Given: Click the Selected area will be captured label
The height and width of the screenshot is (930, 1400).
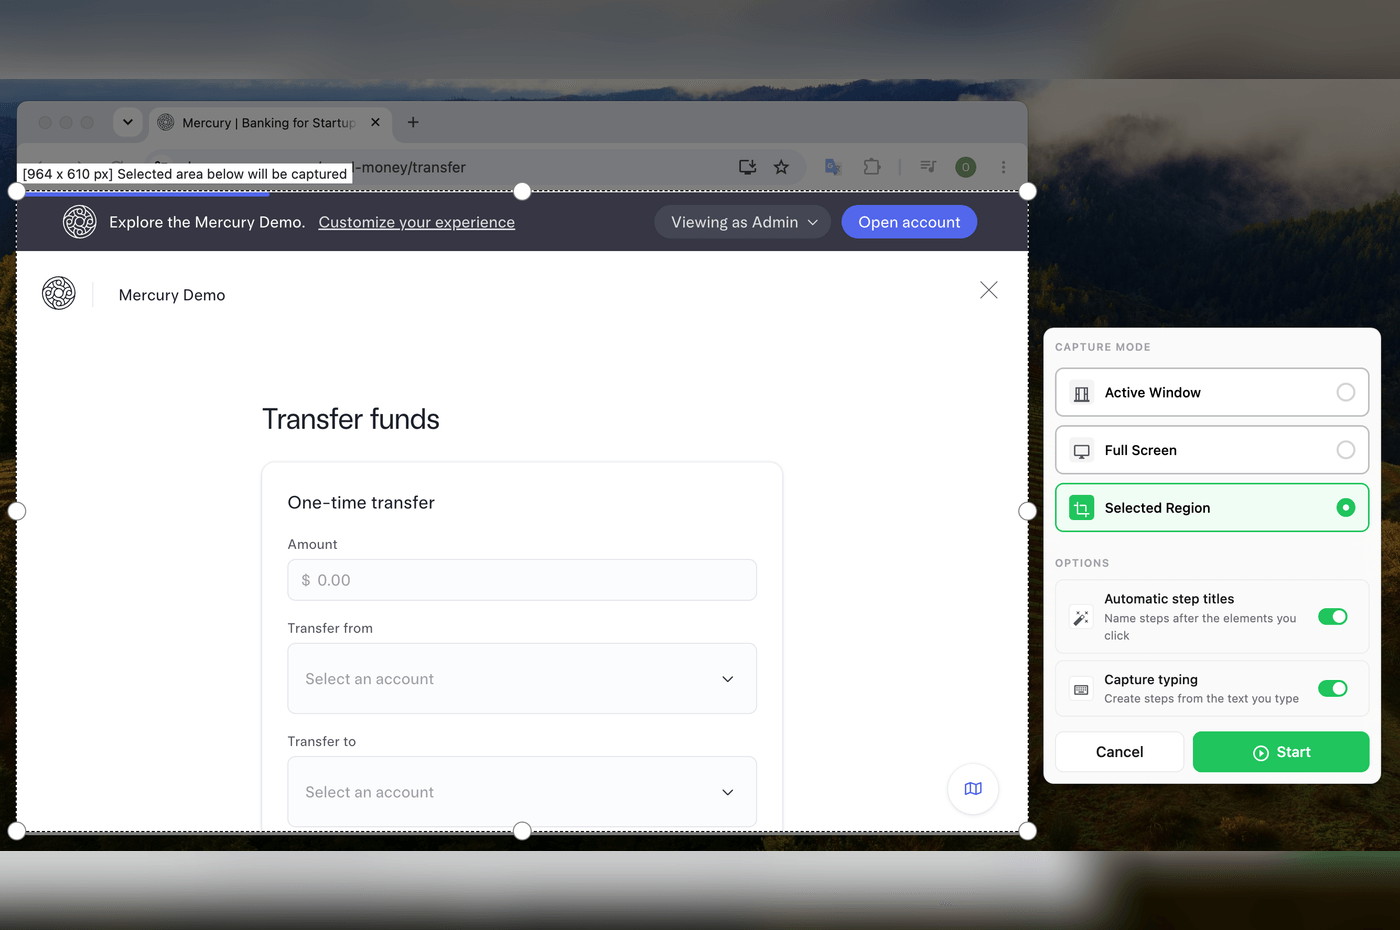Looking at the screenshot, I should point(185,174).
